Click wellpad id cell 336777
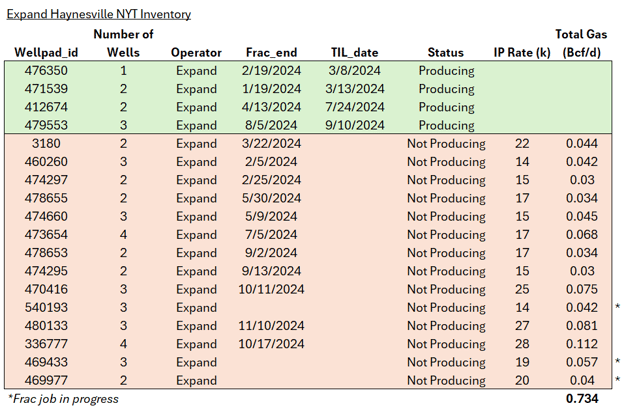The image size is (624, 412). pos(46,344)
